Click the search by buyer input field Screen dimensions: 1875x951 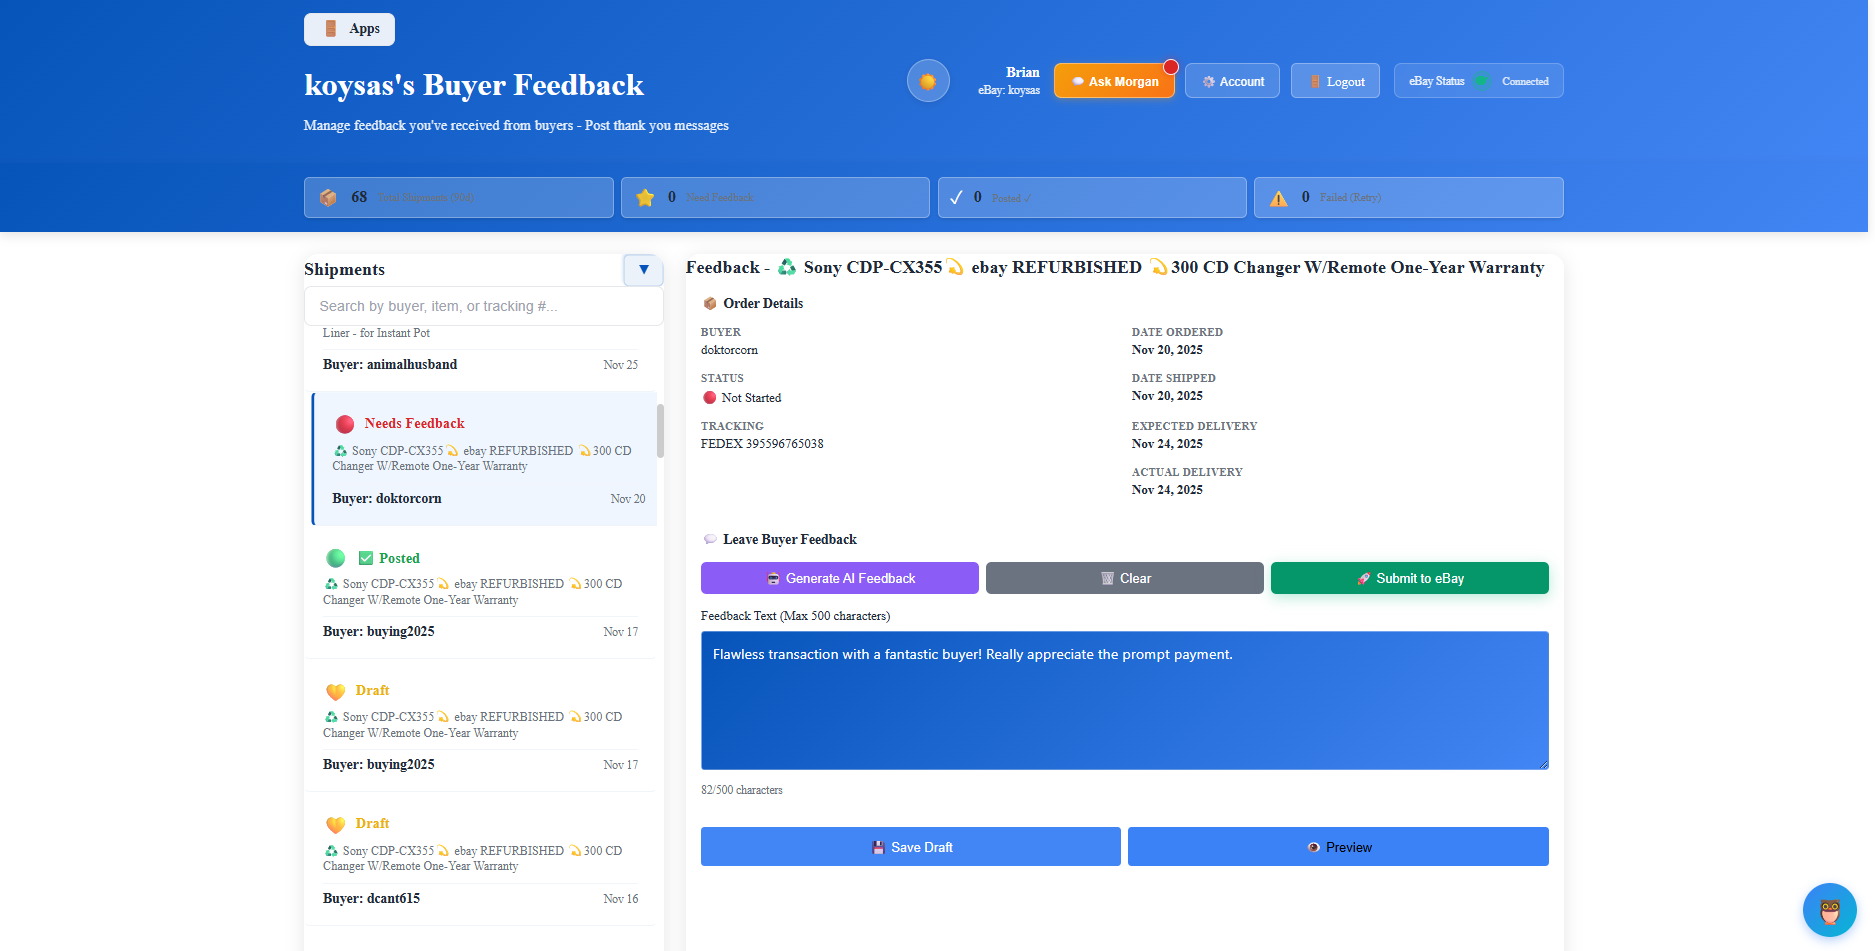pyautogui.click(x=483, y=306)
